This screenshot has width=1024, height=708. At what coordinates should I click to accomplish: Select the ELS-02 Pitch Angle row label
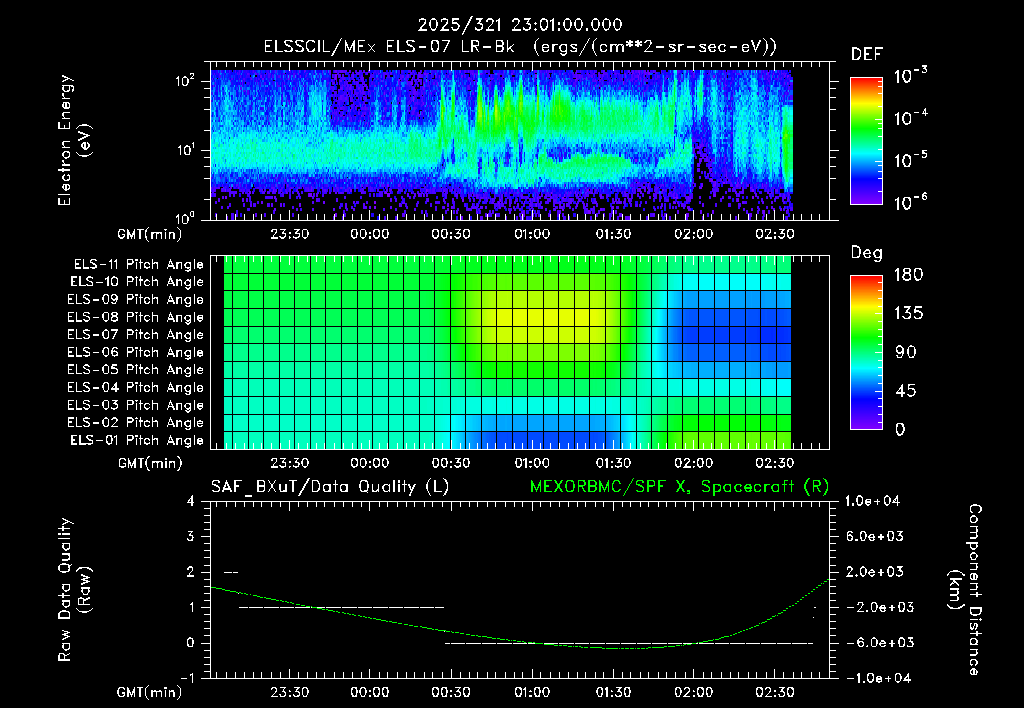tap(136, 423)
